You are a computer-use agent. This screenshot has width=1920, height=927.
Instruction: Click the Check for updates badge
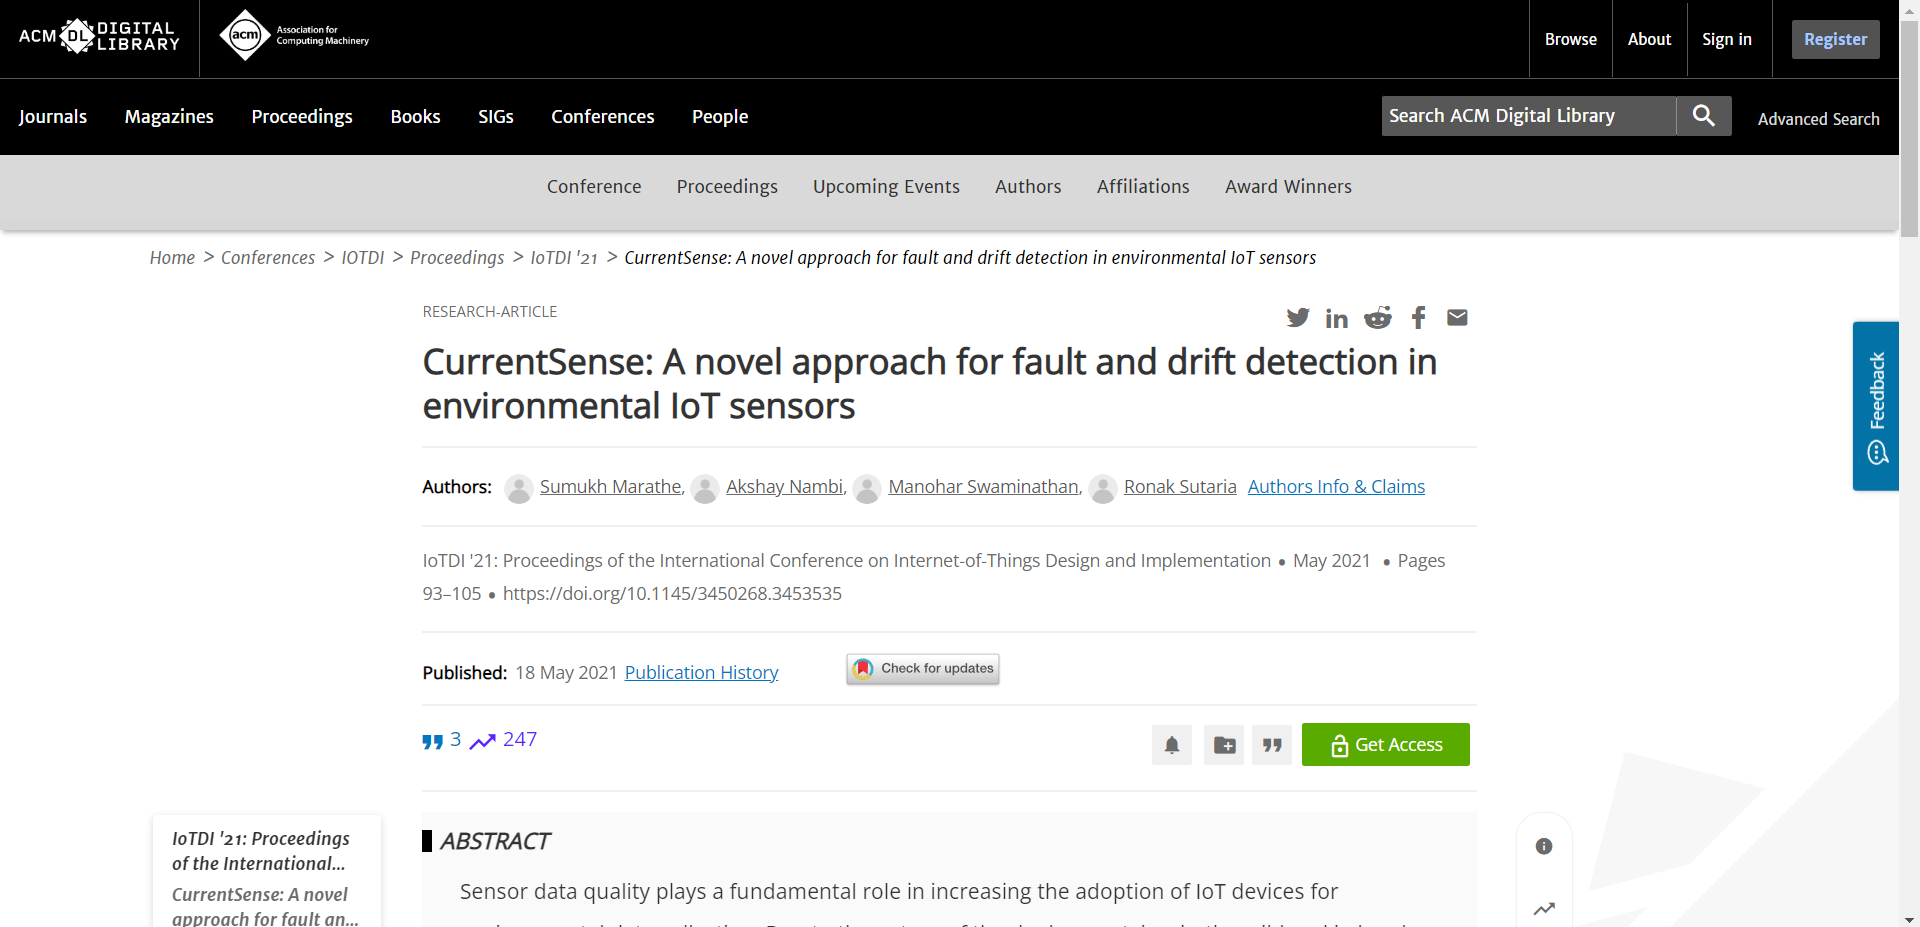tap(923, 669)
